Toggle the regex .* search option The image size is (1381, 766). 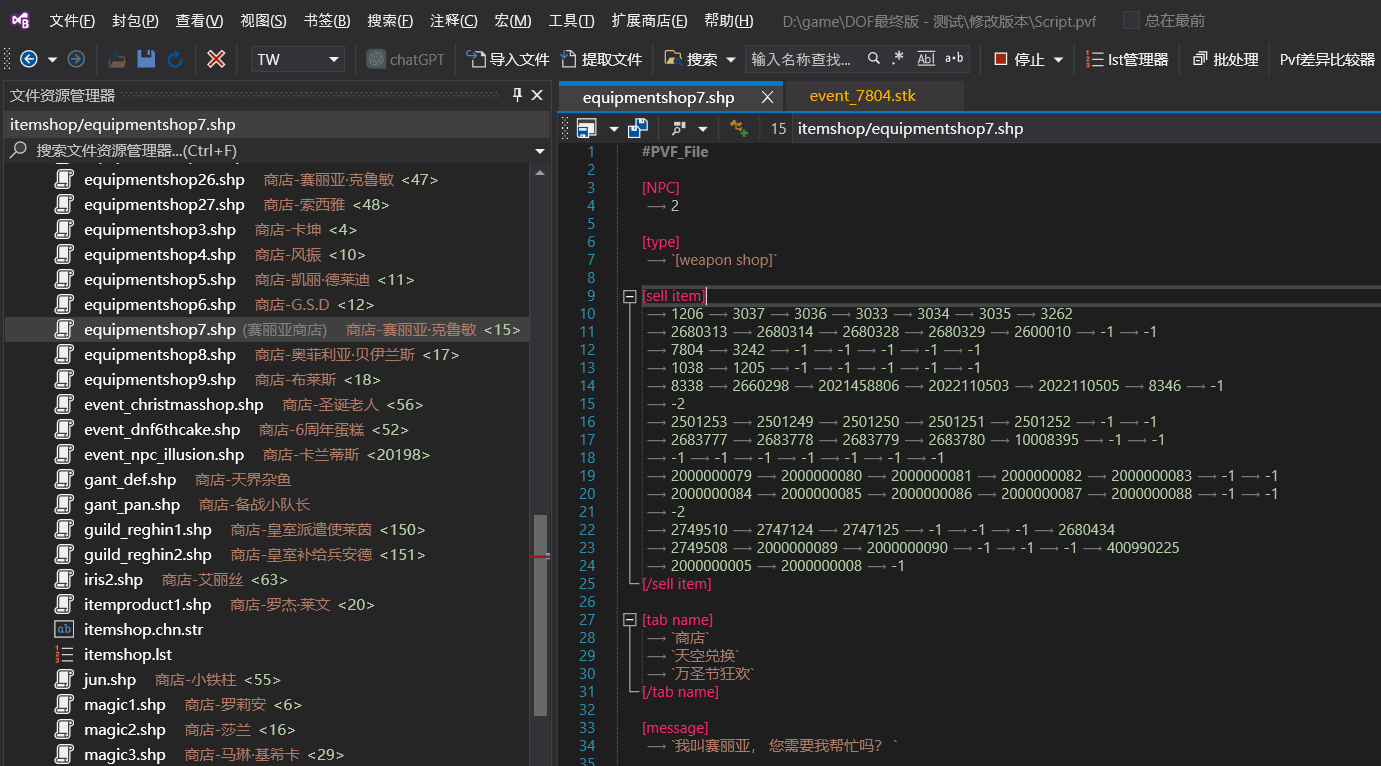[x=897, y=59]
